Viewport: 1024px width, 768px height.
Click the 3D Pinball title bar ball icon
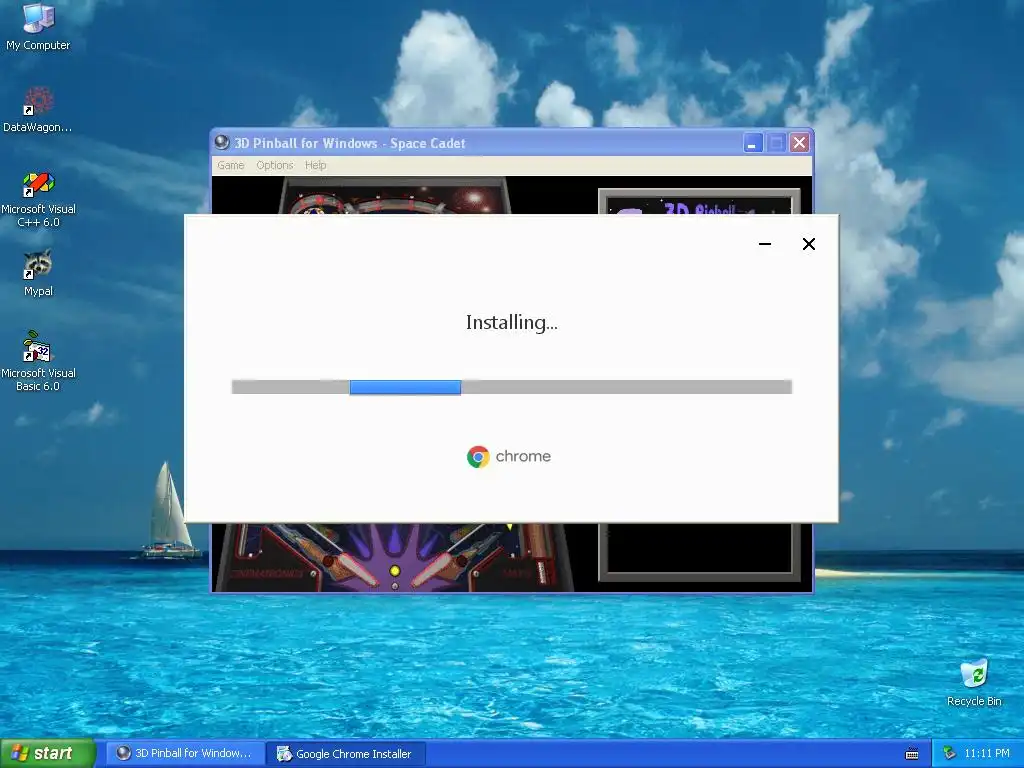(222, 142)
